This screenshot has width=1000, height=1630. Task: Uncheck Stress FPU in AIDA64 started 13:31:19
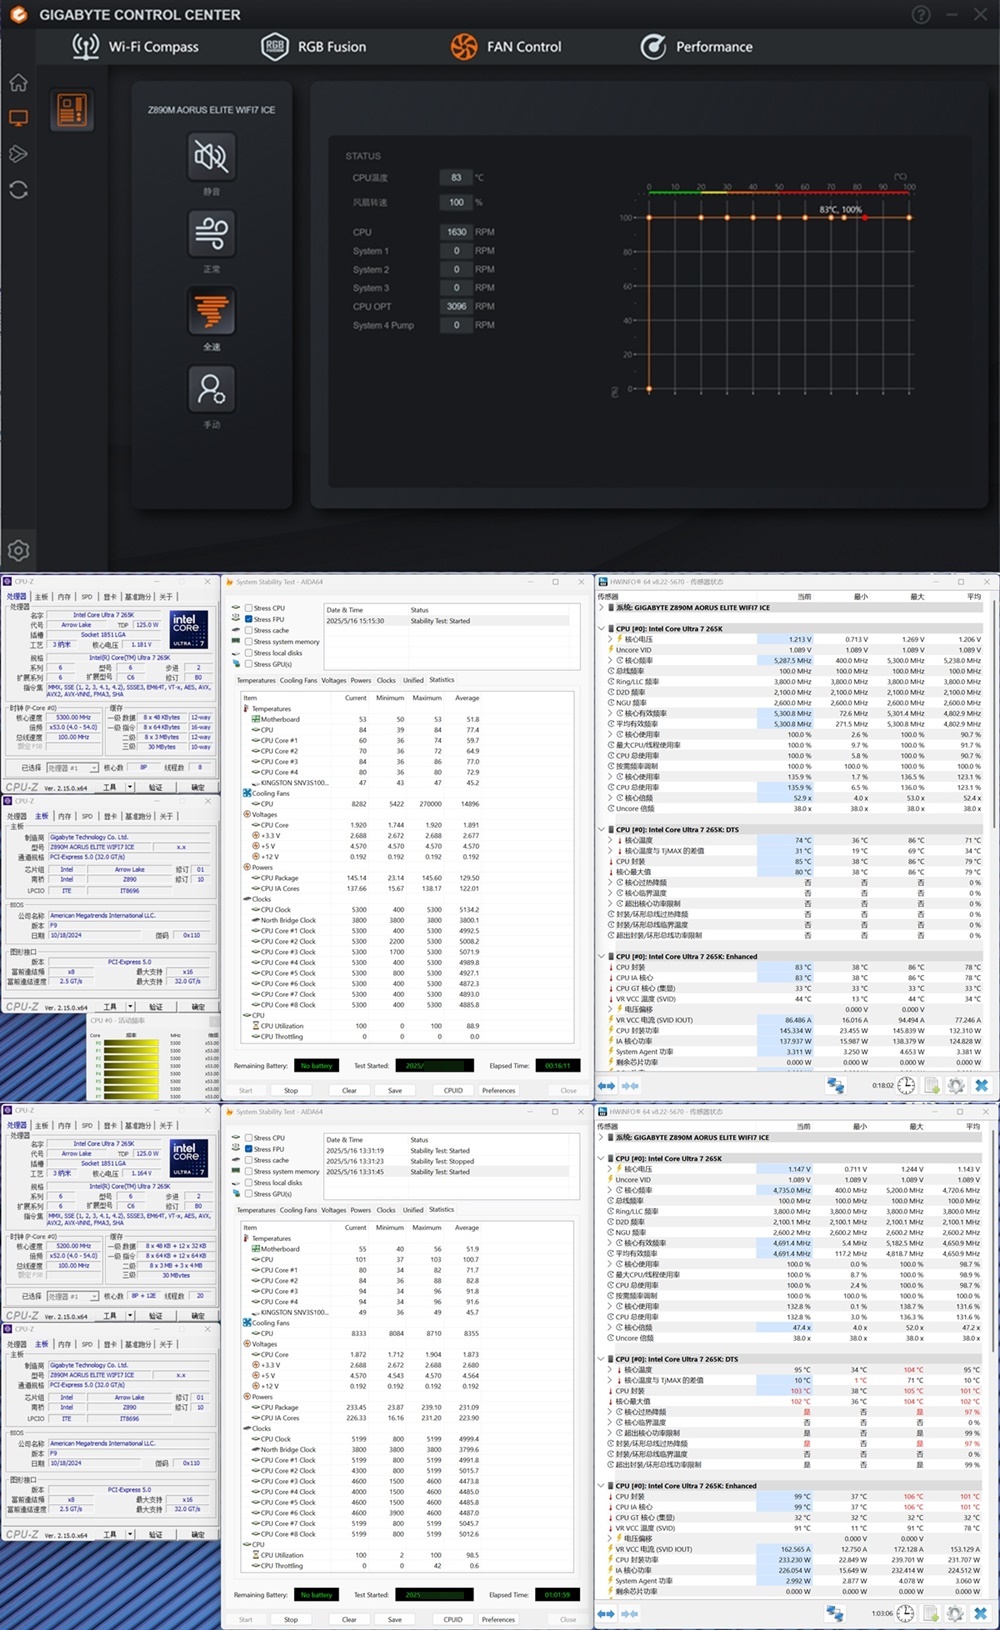click(x=248, y=1149)
